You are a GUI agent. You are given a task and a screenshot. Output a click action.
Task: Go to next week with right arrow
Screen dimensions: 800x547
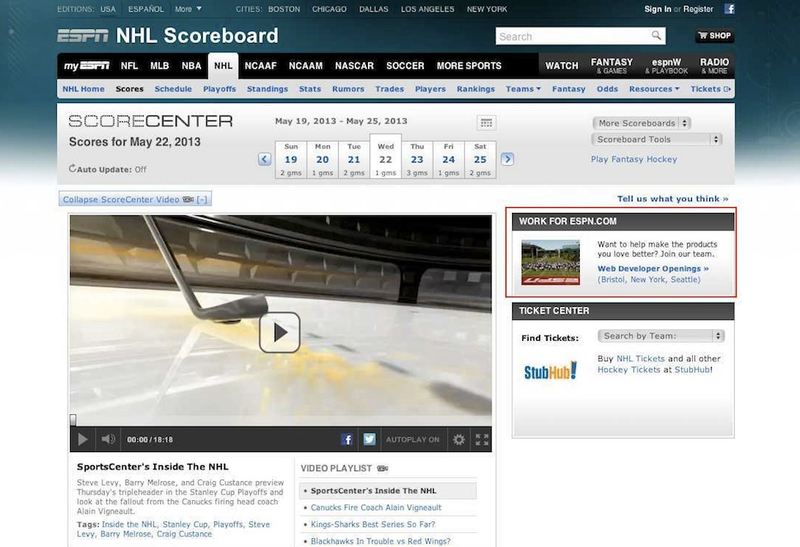pyautogui.click(x=507, y=159)
